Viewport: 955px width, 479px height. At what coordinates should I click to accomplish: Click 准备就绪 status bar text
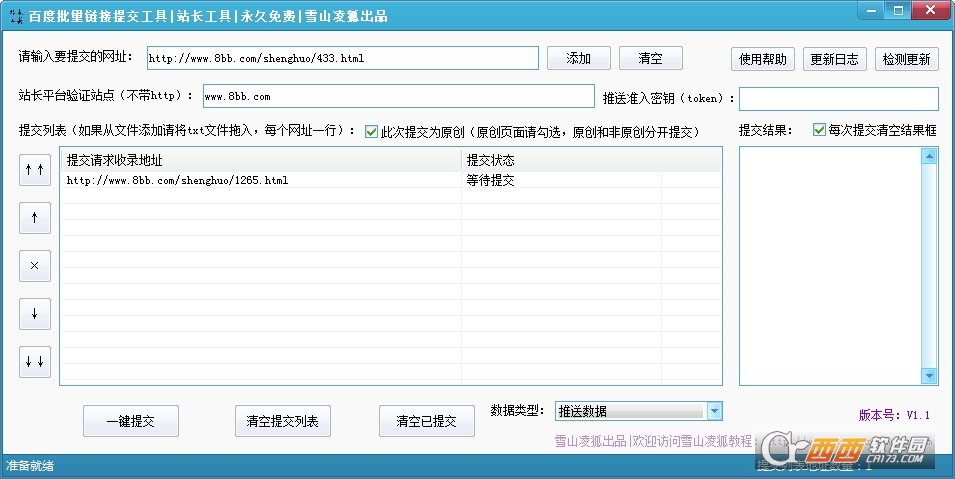click(x=30, y=466)
